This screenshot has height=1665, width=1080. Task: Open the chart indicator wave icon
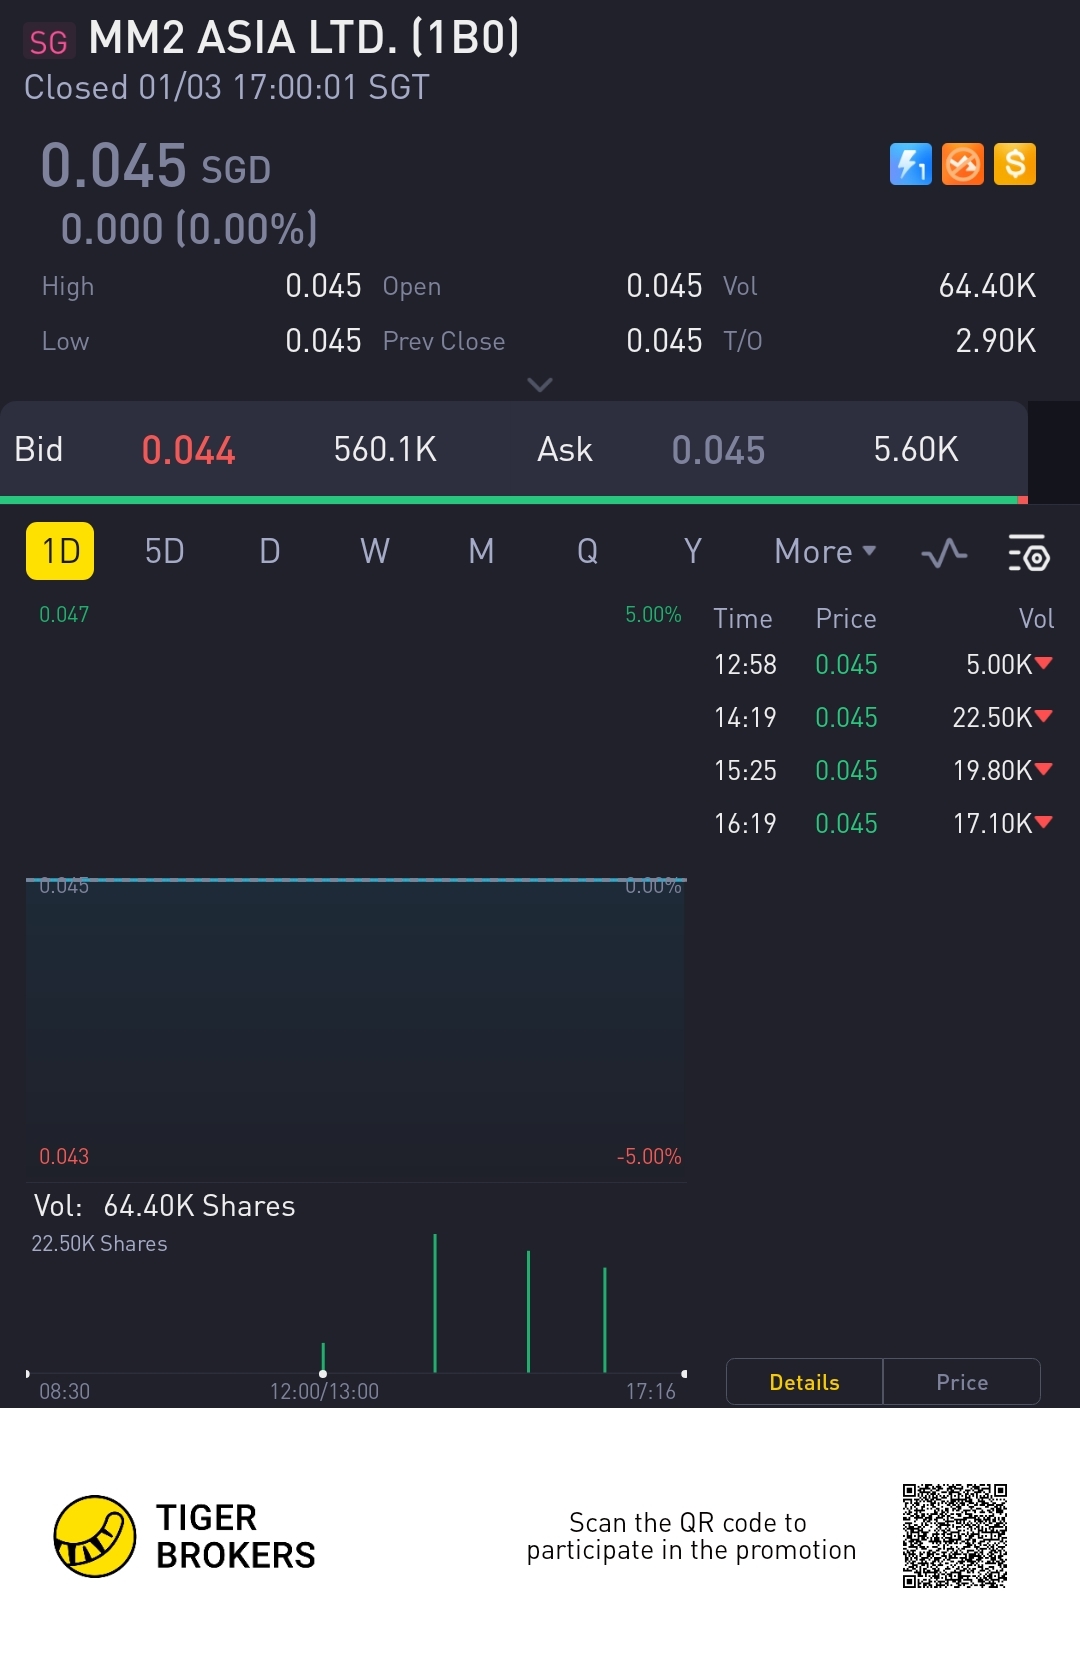[944, 553]
